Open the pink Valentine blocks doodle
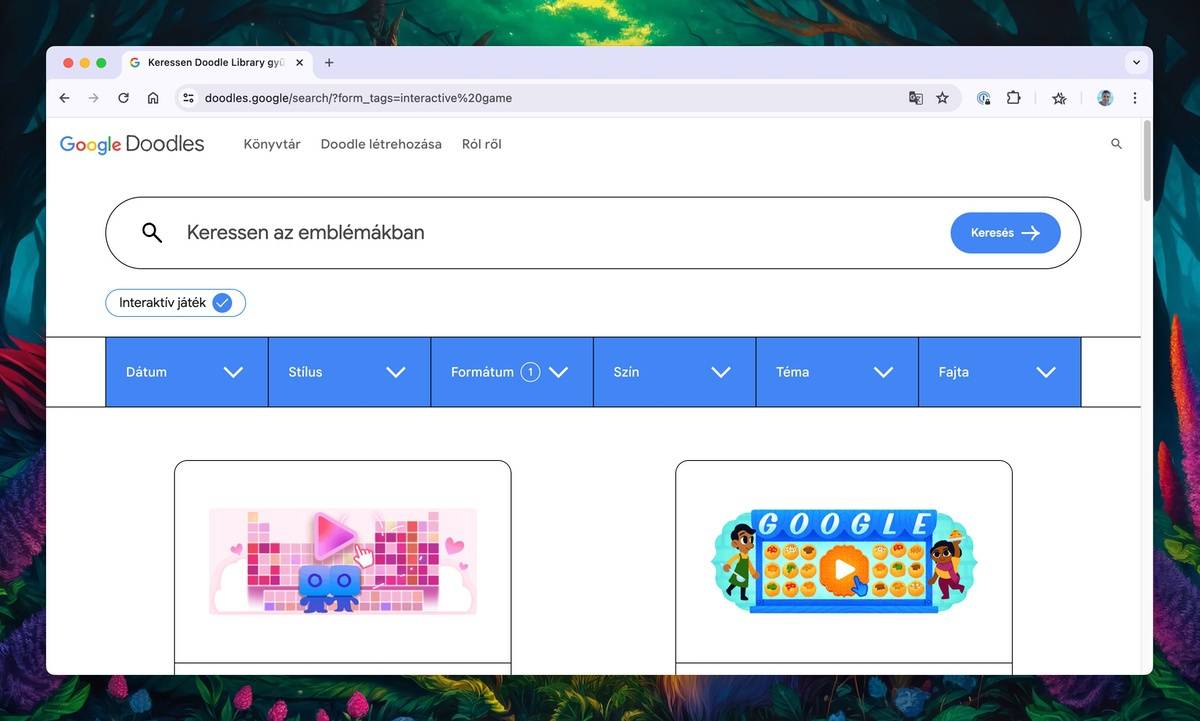 pyautogui.click(x=343, y=561)
